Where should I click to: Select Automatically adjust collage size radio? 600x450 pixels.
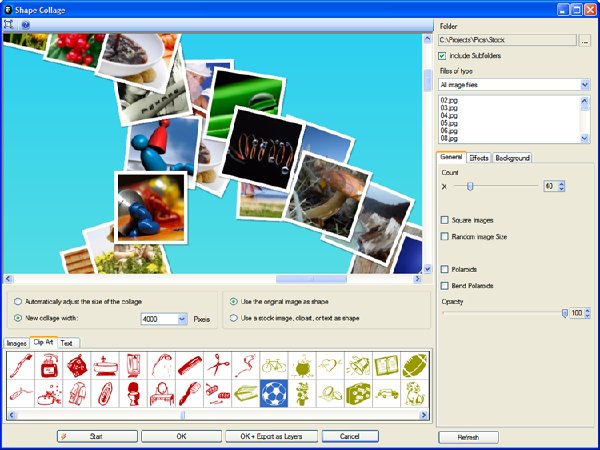point(18,302)
